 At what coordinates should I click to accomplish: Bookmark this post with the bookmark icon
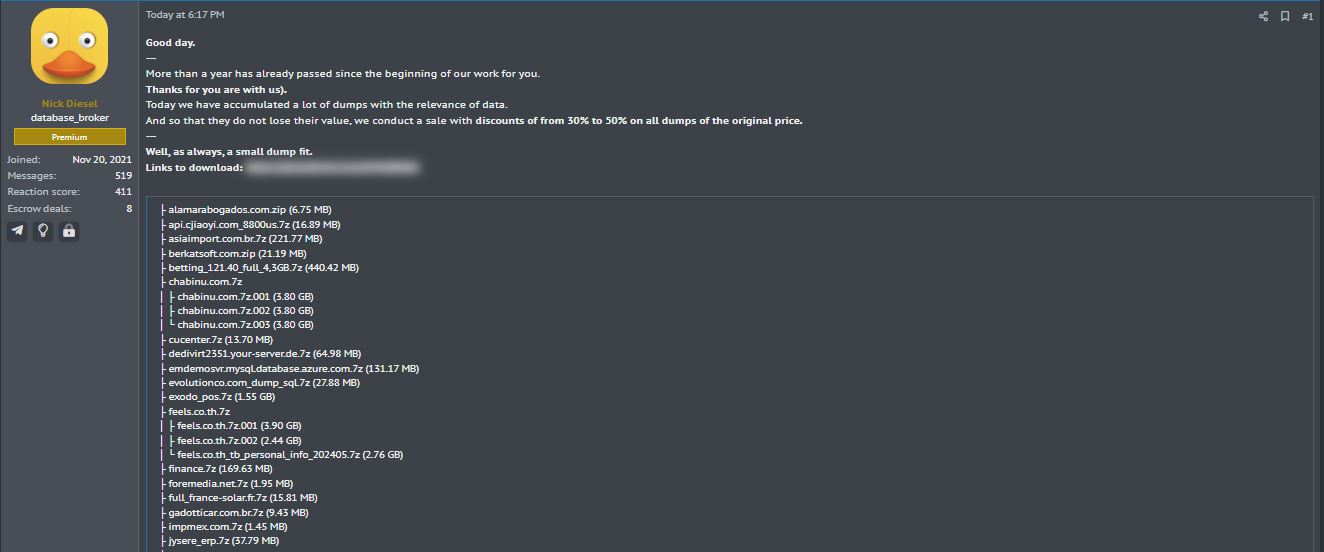tap(1285, 16)
